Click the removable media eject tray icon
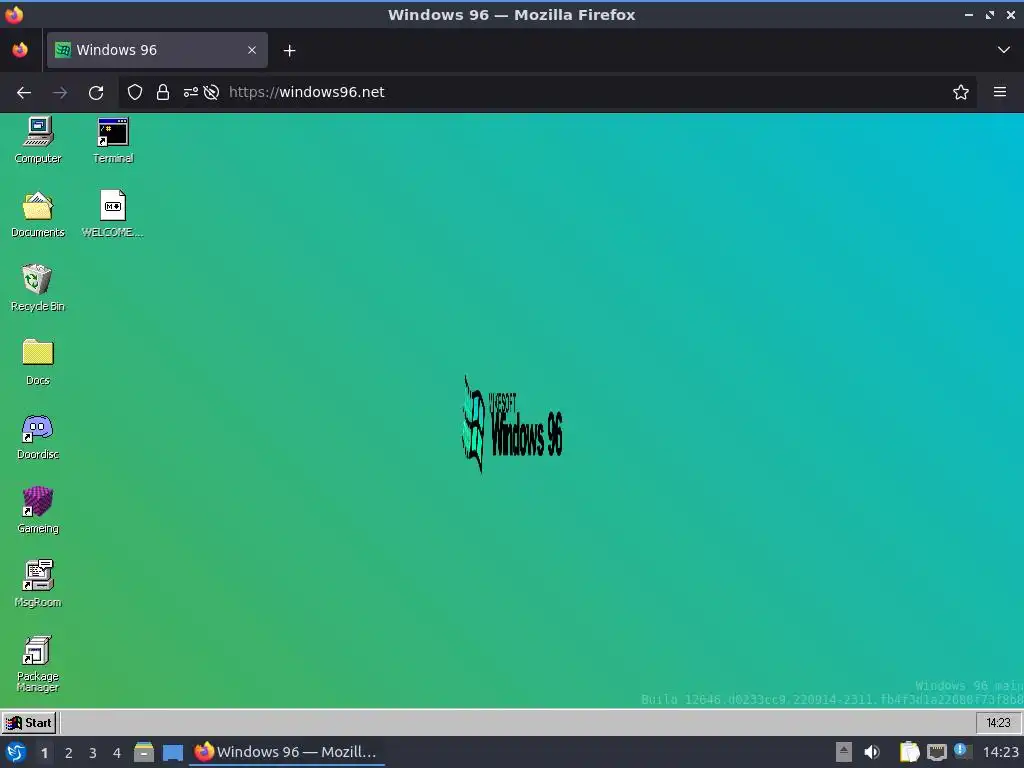Viewport: 1024px width, 768px height. point(844,752)
